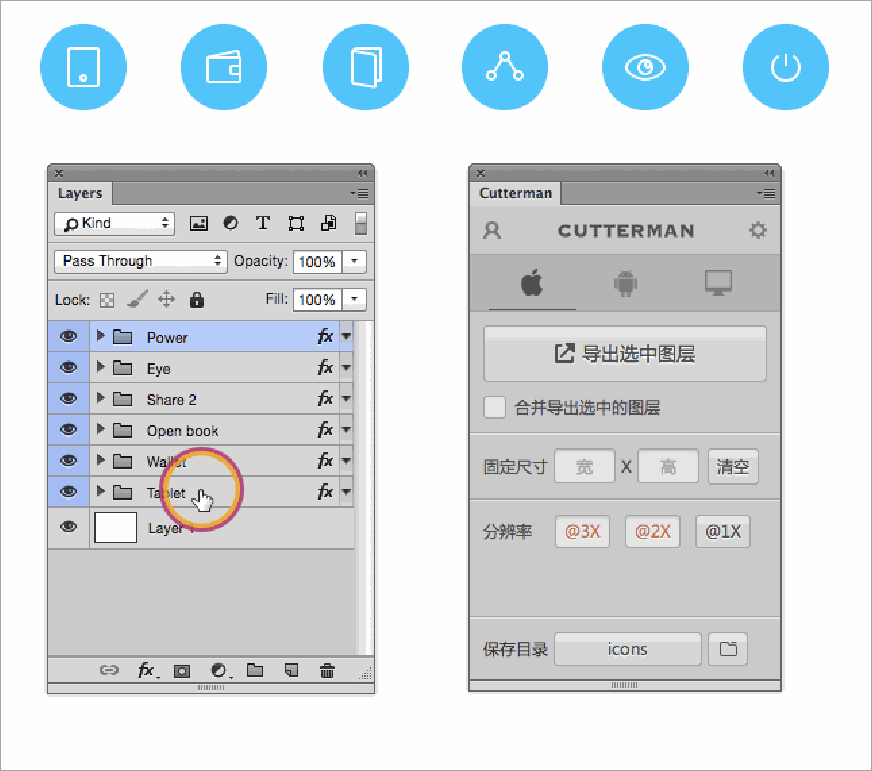Switch to the Android tab in Cutterman
Viewport: 872px width, 771px height.
coord(625,284)
